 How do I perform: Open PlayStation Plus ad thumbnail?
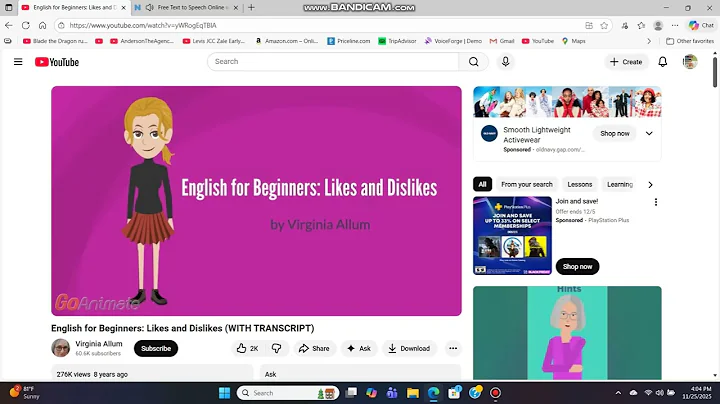point(512,236)
